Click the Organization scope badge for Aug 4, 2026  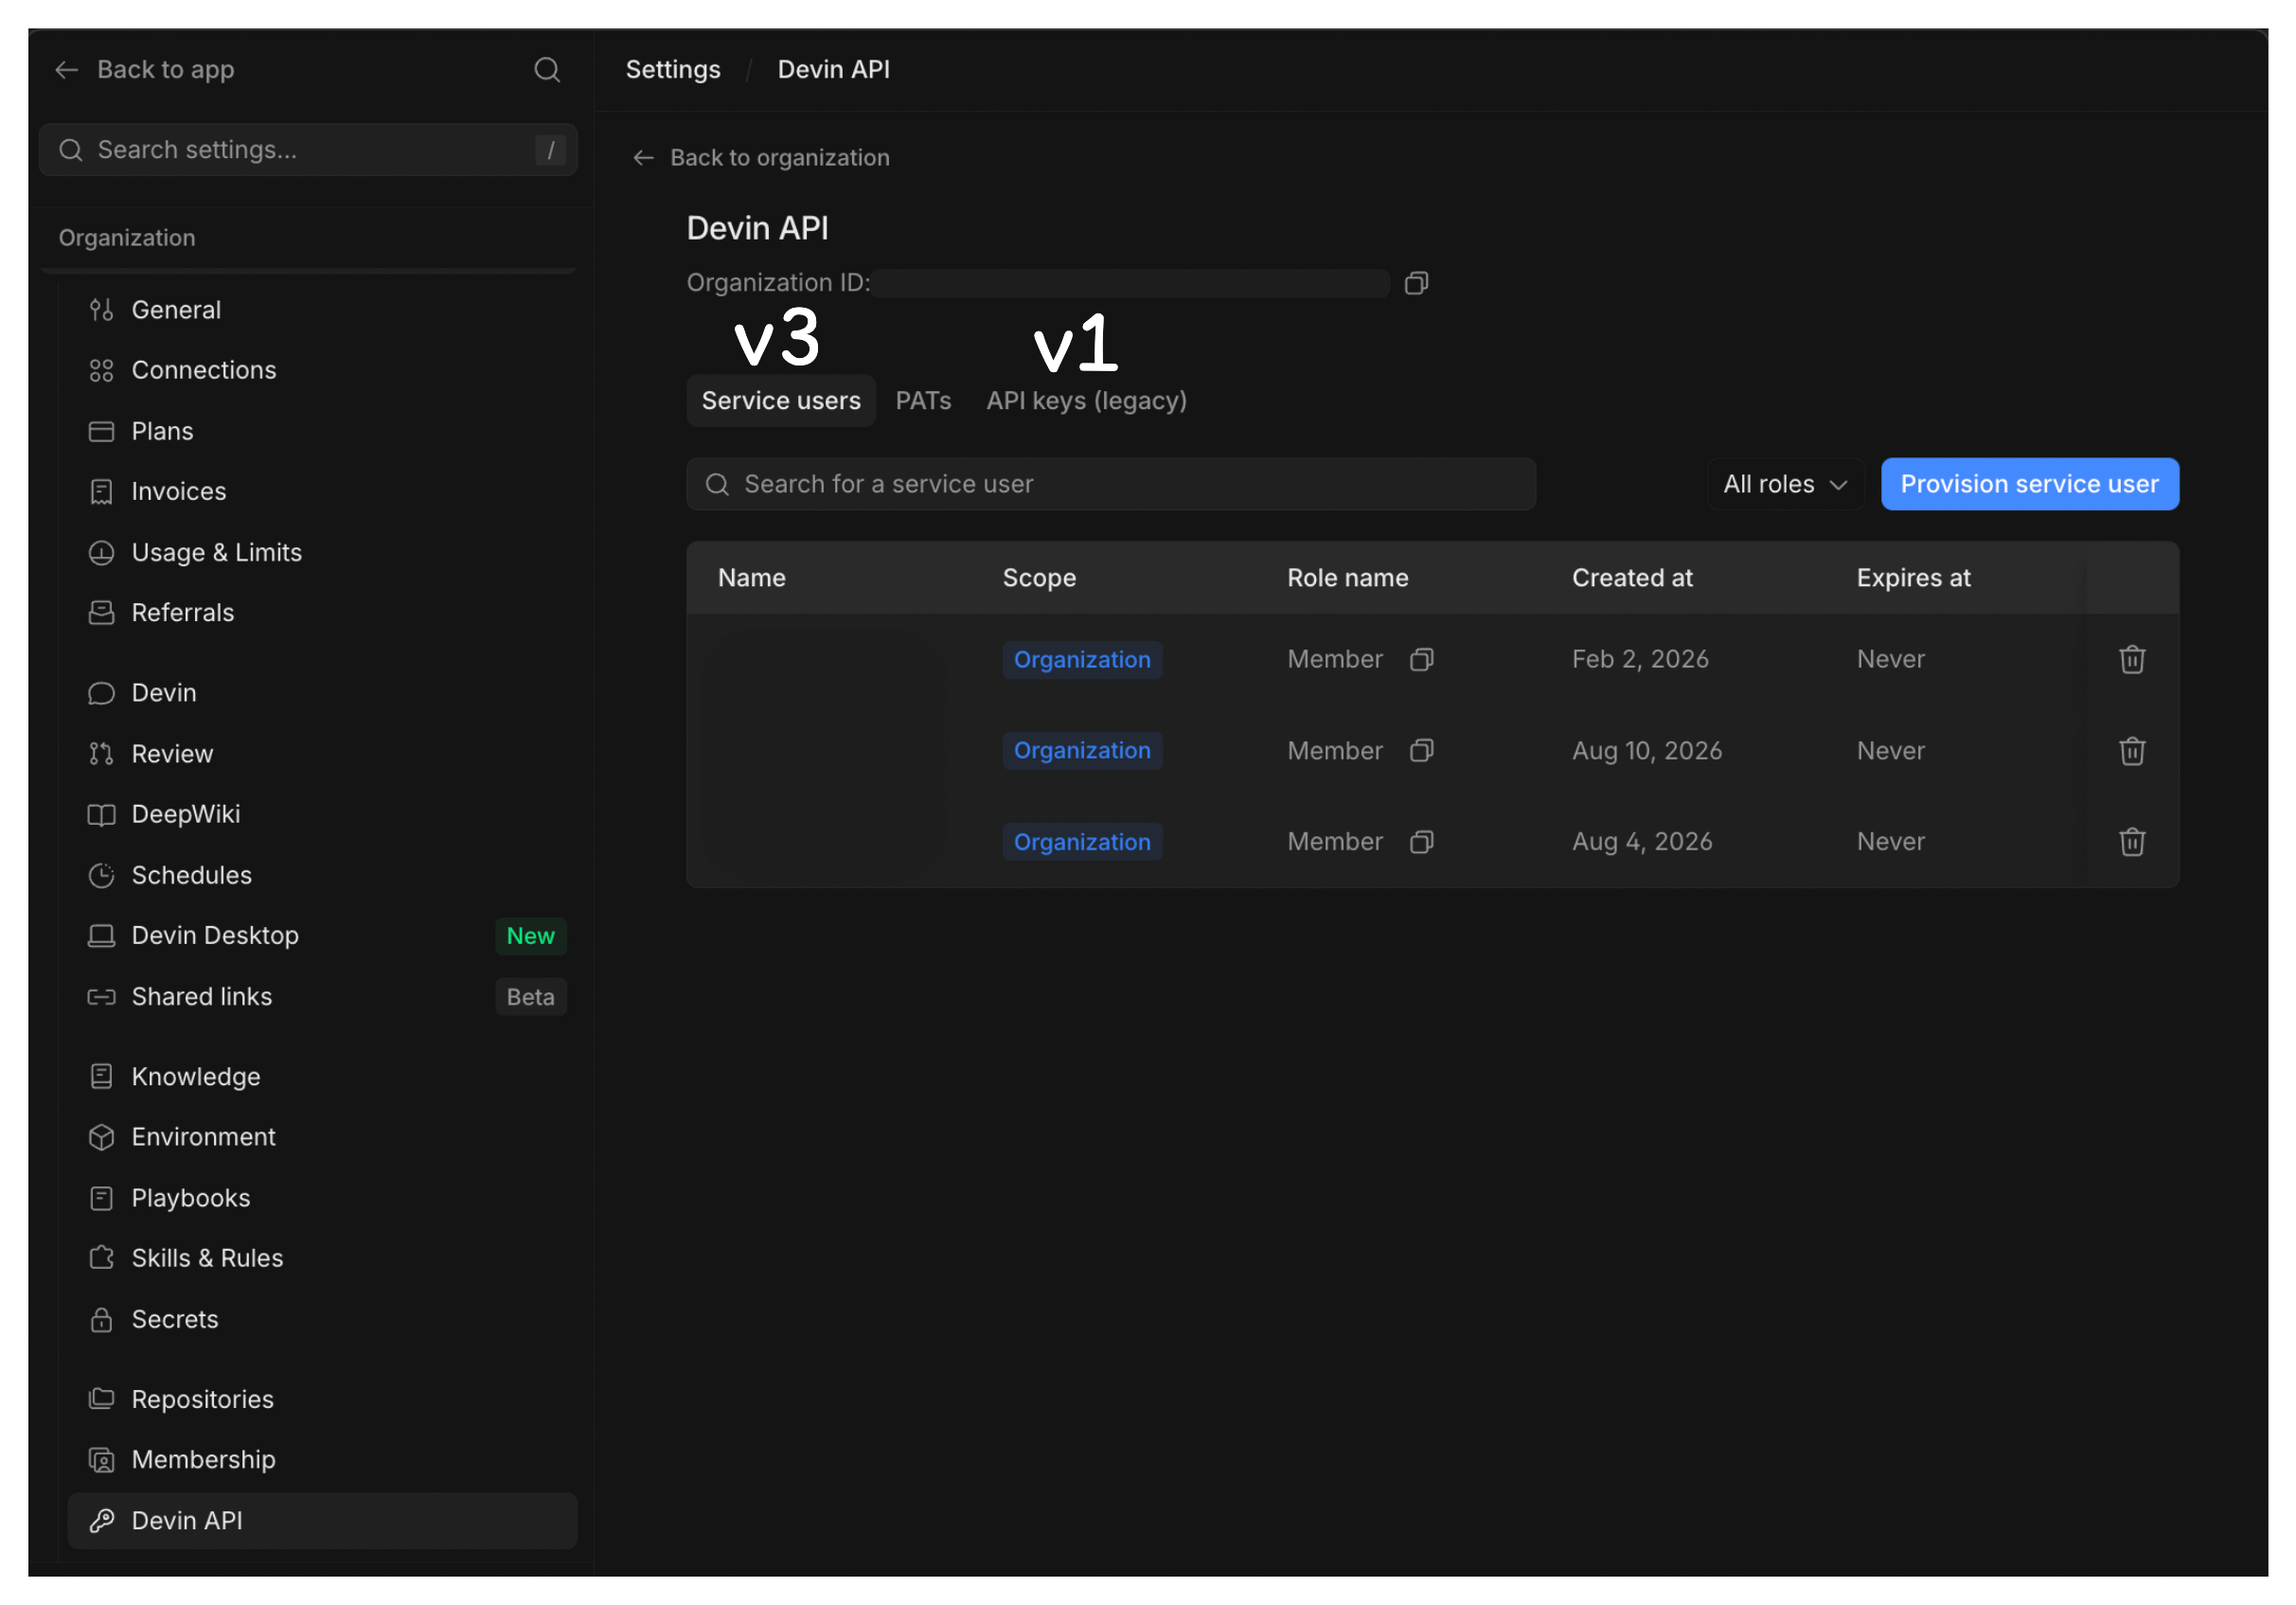1082,842
